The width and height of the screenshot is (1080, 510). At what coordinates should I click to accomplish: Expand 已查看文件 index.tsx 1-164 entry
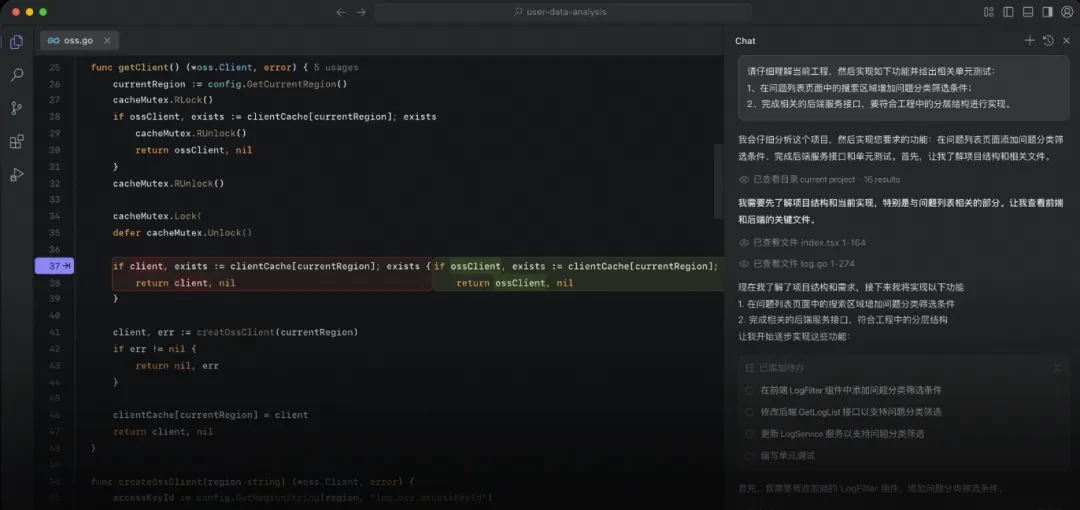click(x=802, y=243)
